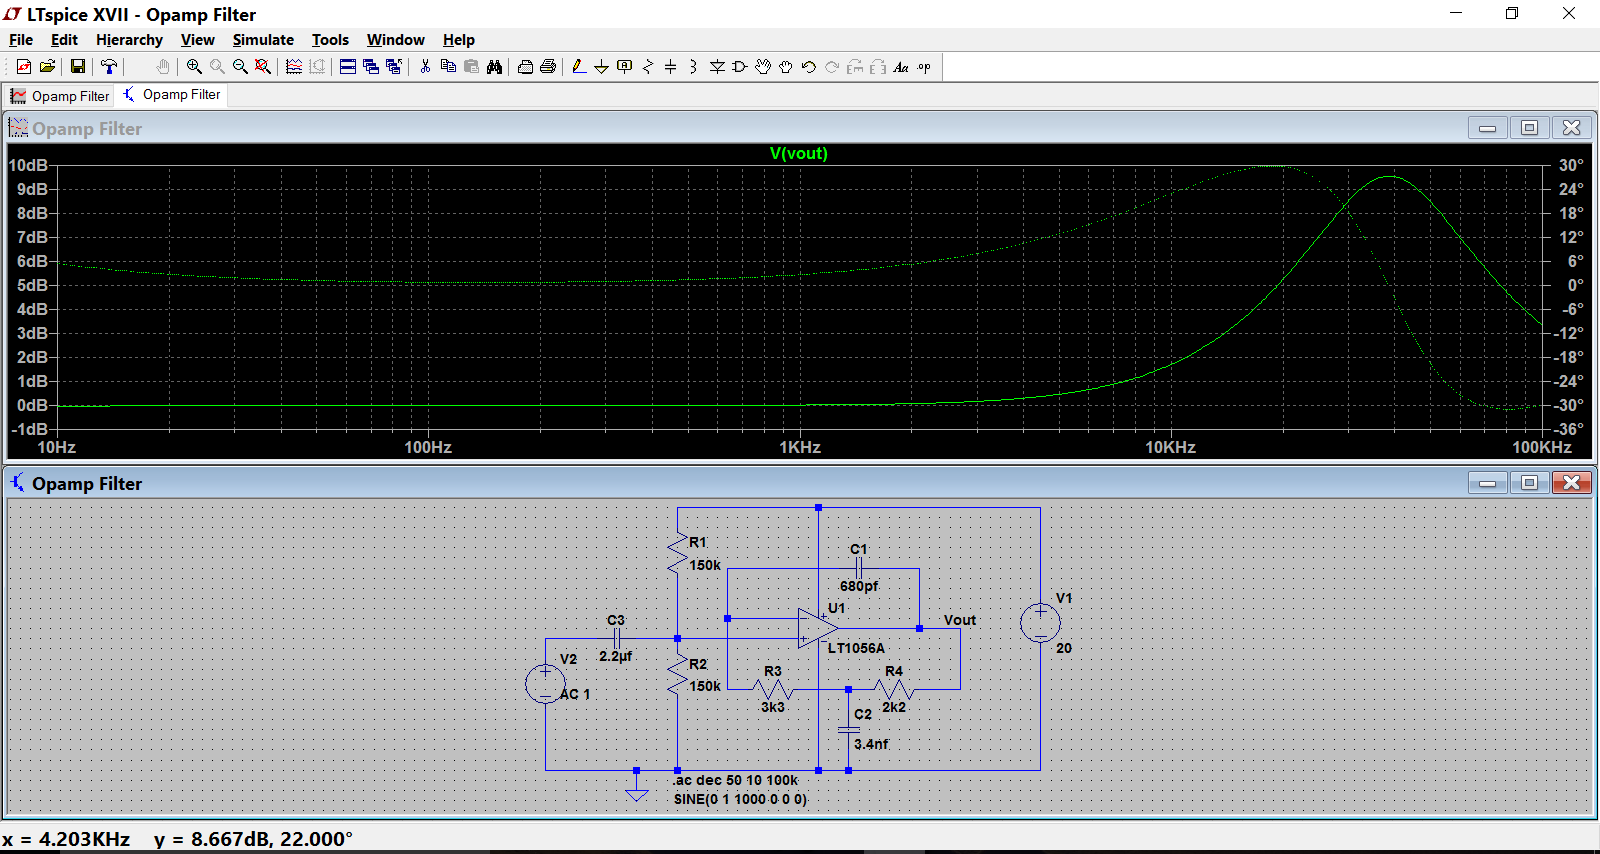Click the New Schematic toolbar icon
This screenshot has width=1600, height=854.
tap(24, 67)
